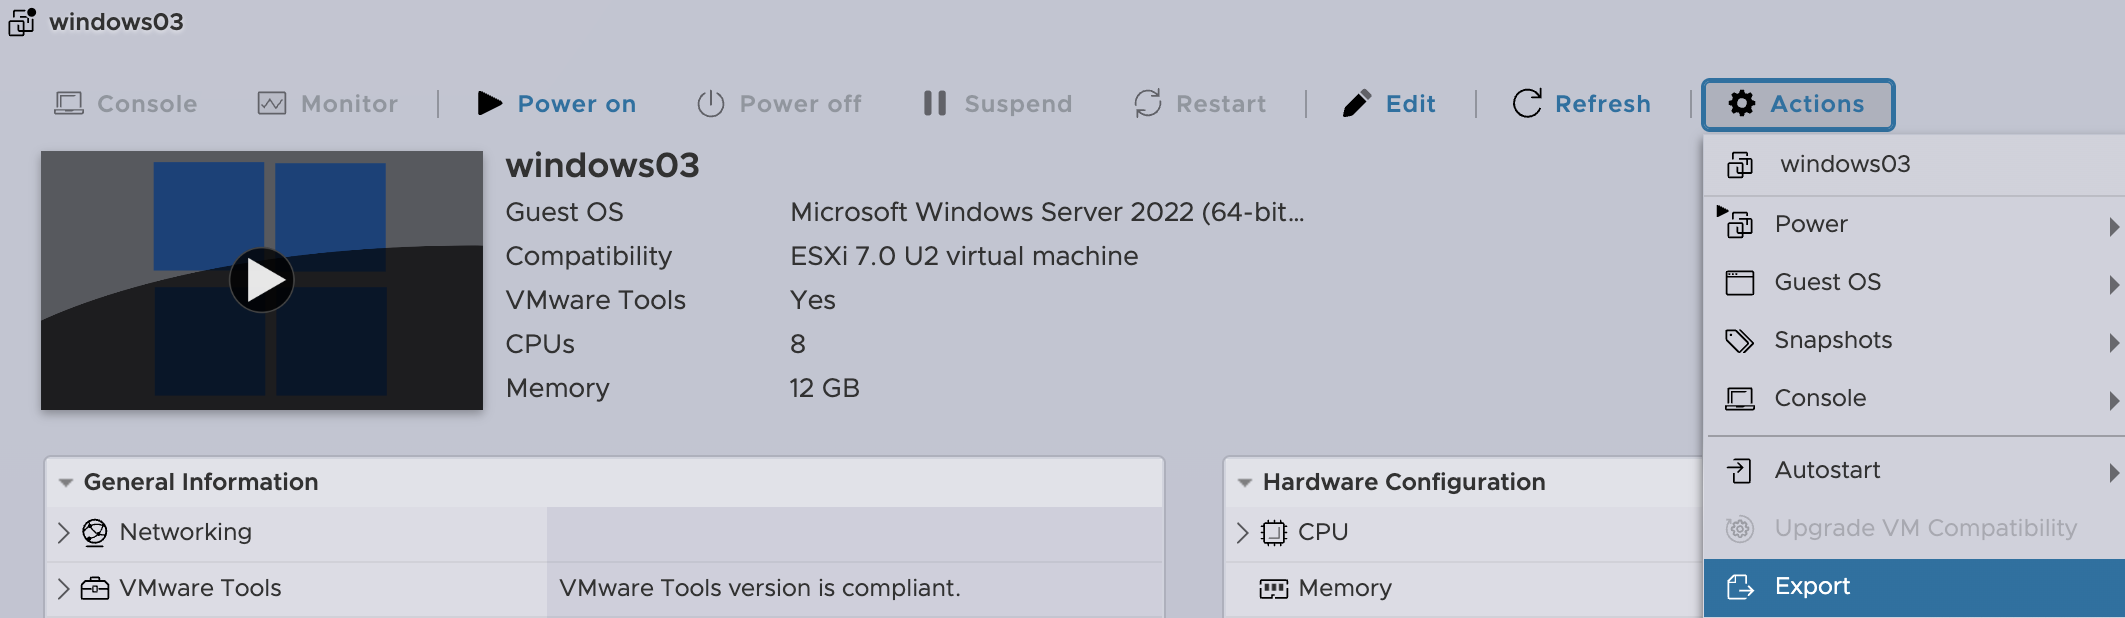
Task: Click the Export icon in Actions menu
Action: coord(1740,587)
